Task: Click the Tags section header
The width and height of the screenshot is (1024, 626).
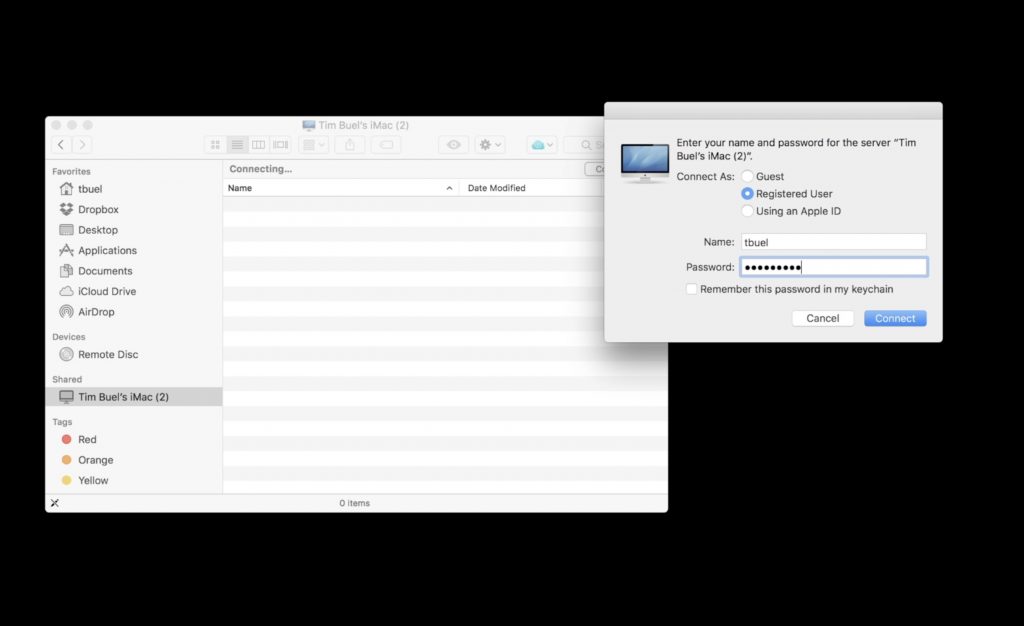Action: point(62,422)
